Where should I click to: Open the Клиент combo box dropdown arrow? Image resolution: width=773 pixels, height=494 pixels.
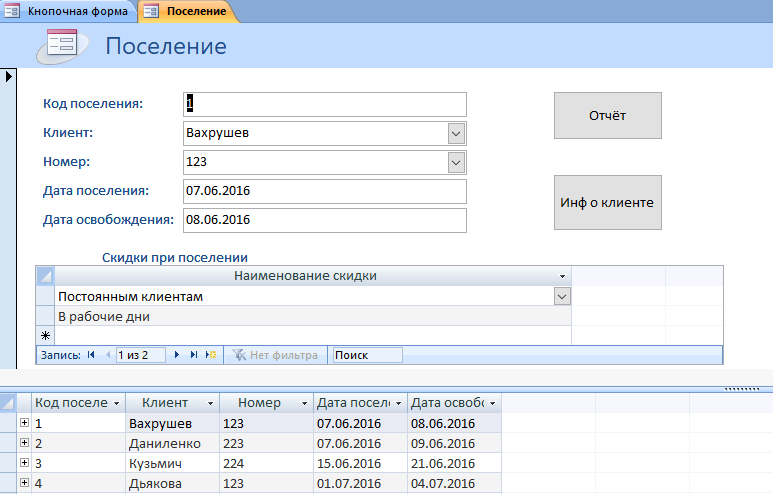(456, 134)
